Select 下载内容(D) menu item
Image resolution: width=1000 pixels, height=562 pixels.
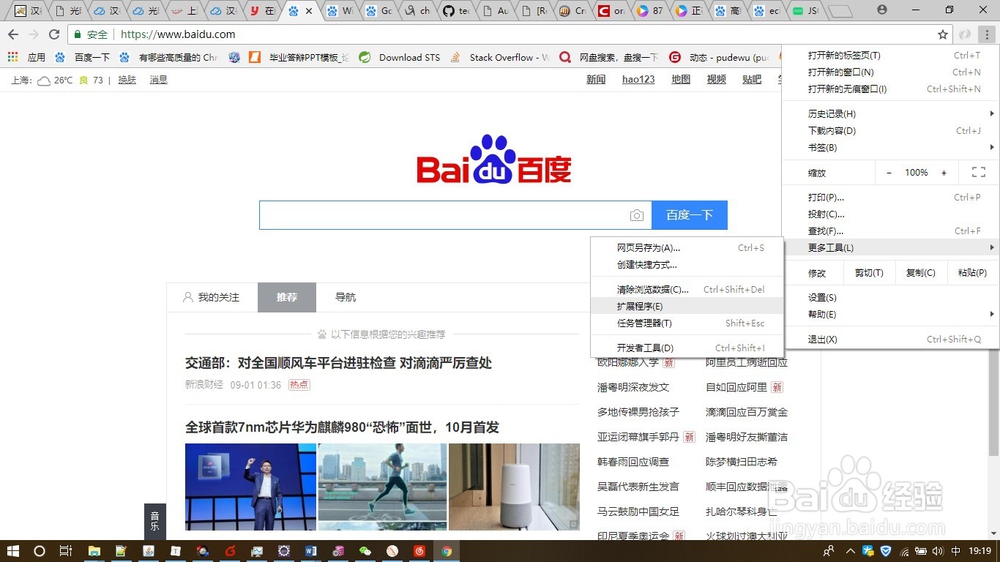pyautogui.click(x=891, y=131)
